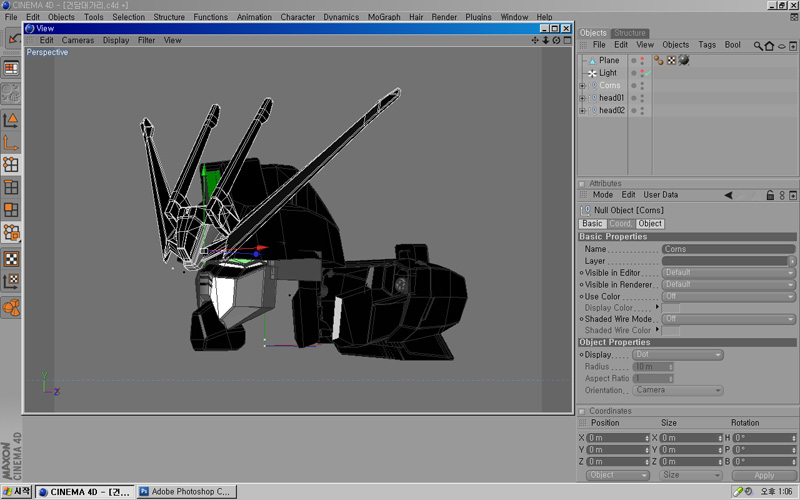
Task: Open the Shaded Wire Mode dropdown
Action: pos(729,319)
